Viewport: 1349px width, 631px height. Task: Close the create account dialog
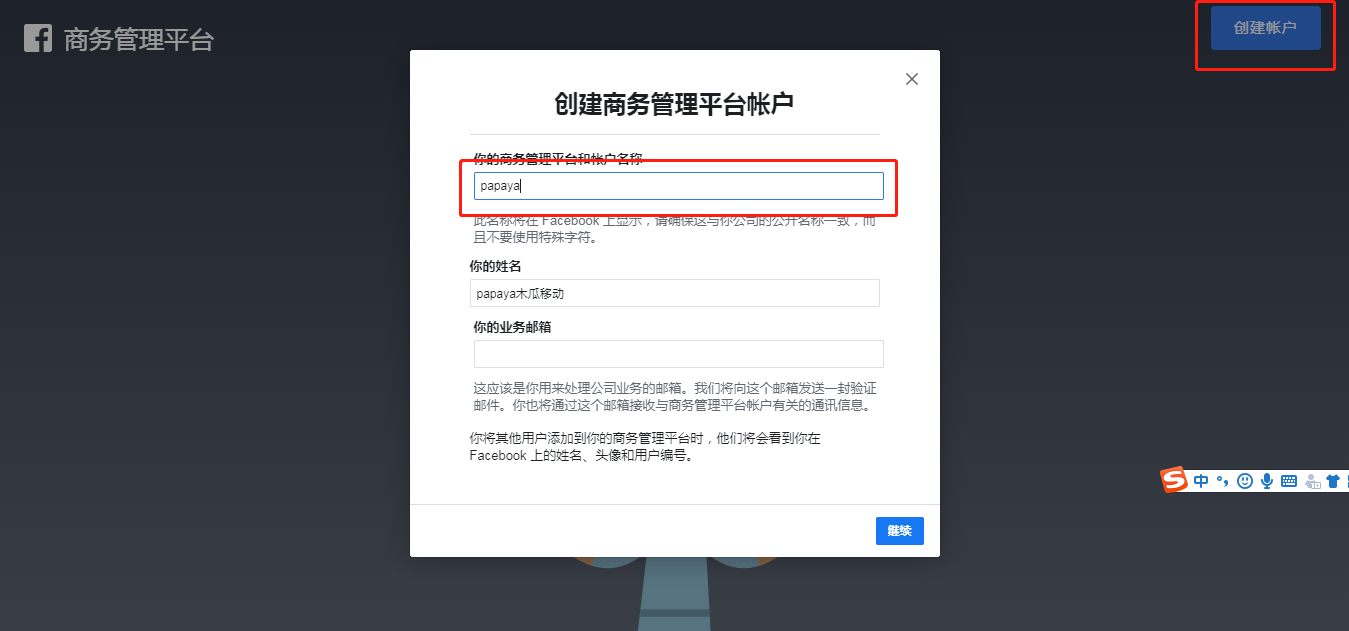coord(911,79)
